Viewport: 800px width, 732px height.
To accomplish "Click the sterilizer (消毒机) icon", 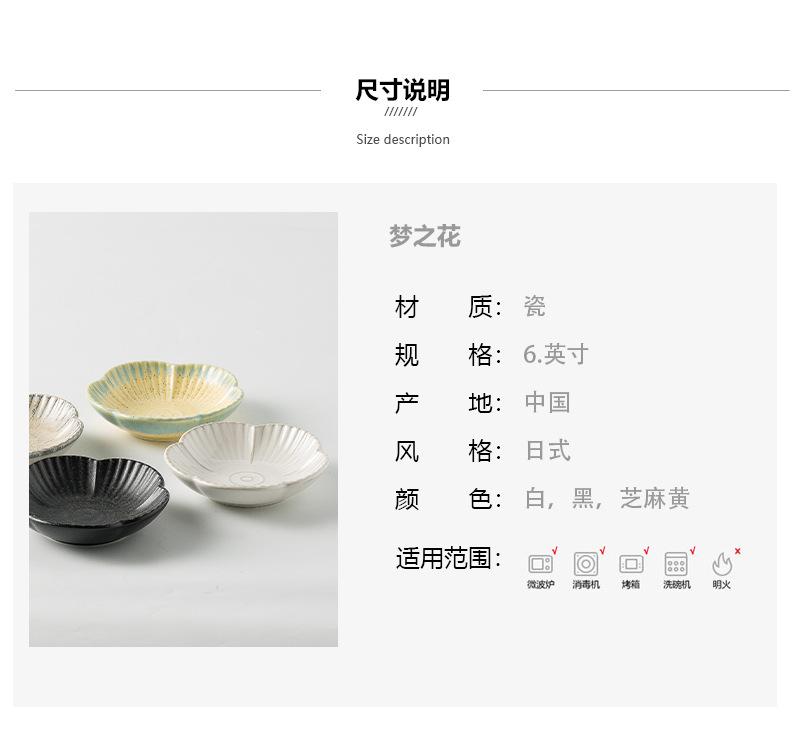I will (586, 564).
